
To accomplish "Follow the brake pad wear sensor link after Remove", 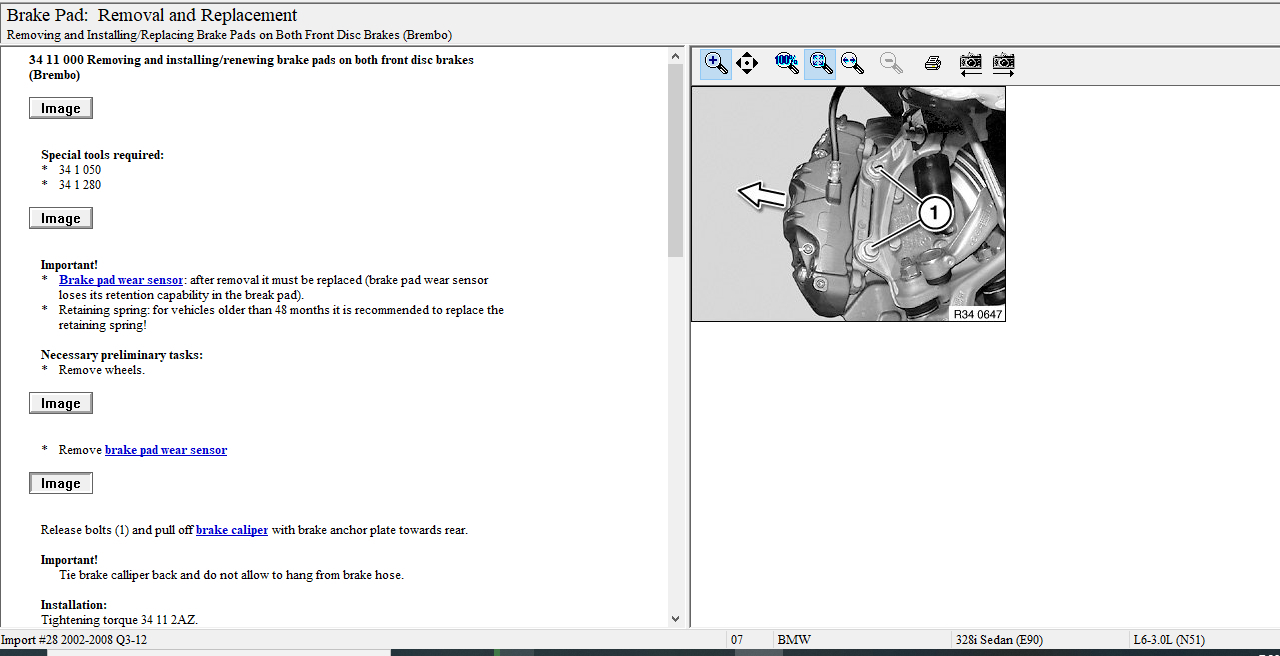I will coord(166,450).
